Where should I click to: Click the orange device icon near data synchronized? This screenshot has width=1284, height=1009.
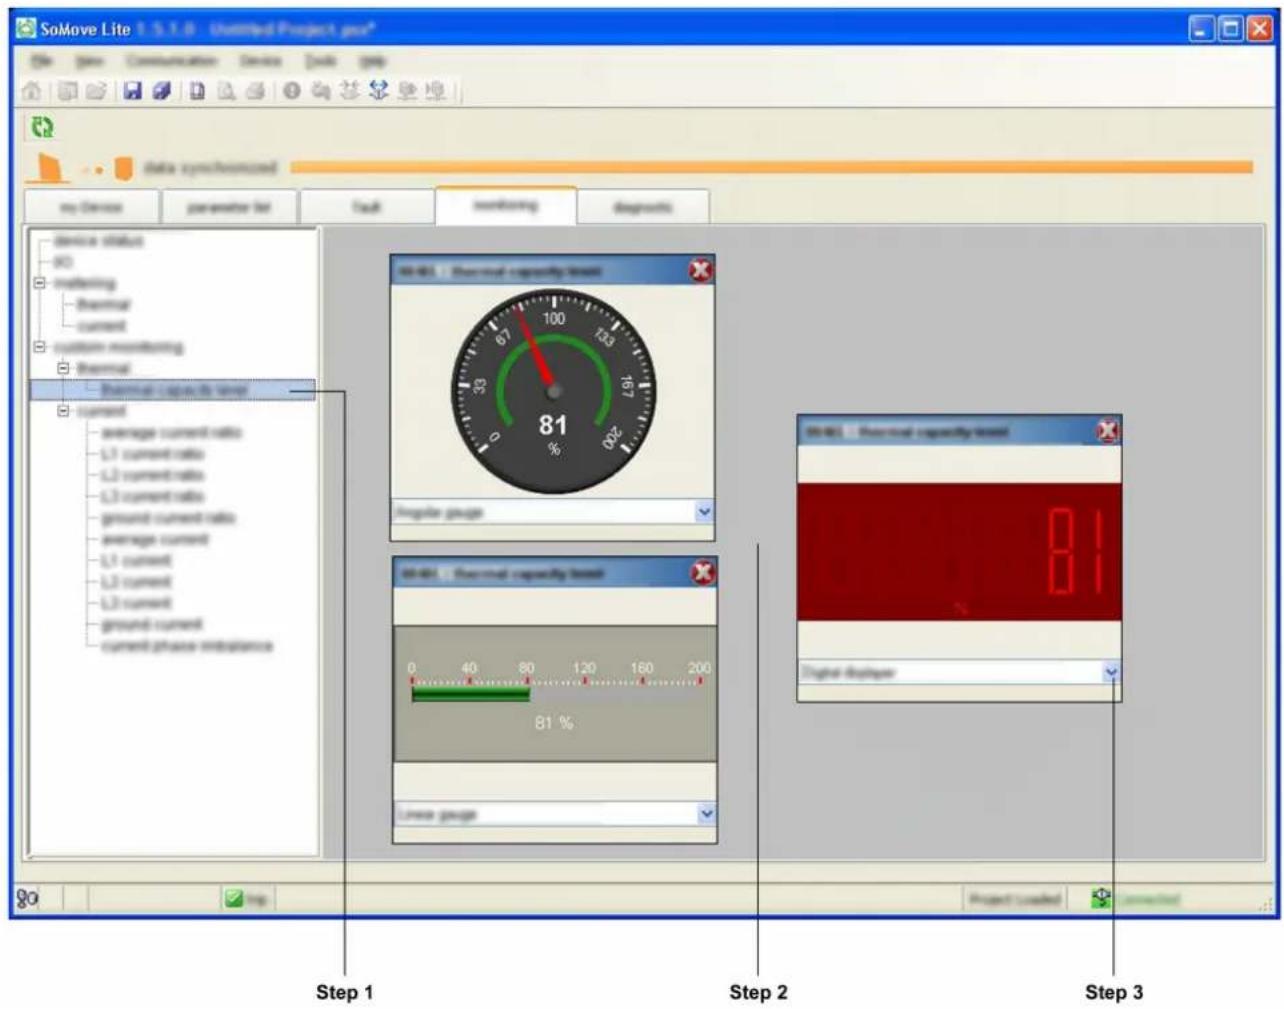click(123, 168)
